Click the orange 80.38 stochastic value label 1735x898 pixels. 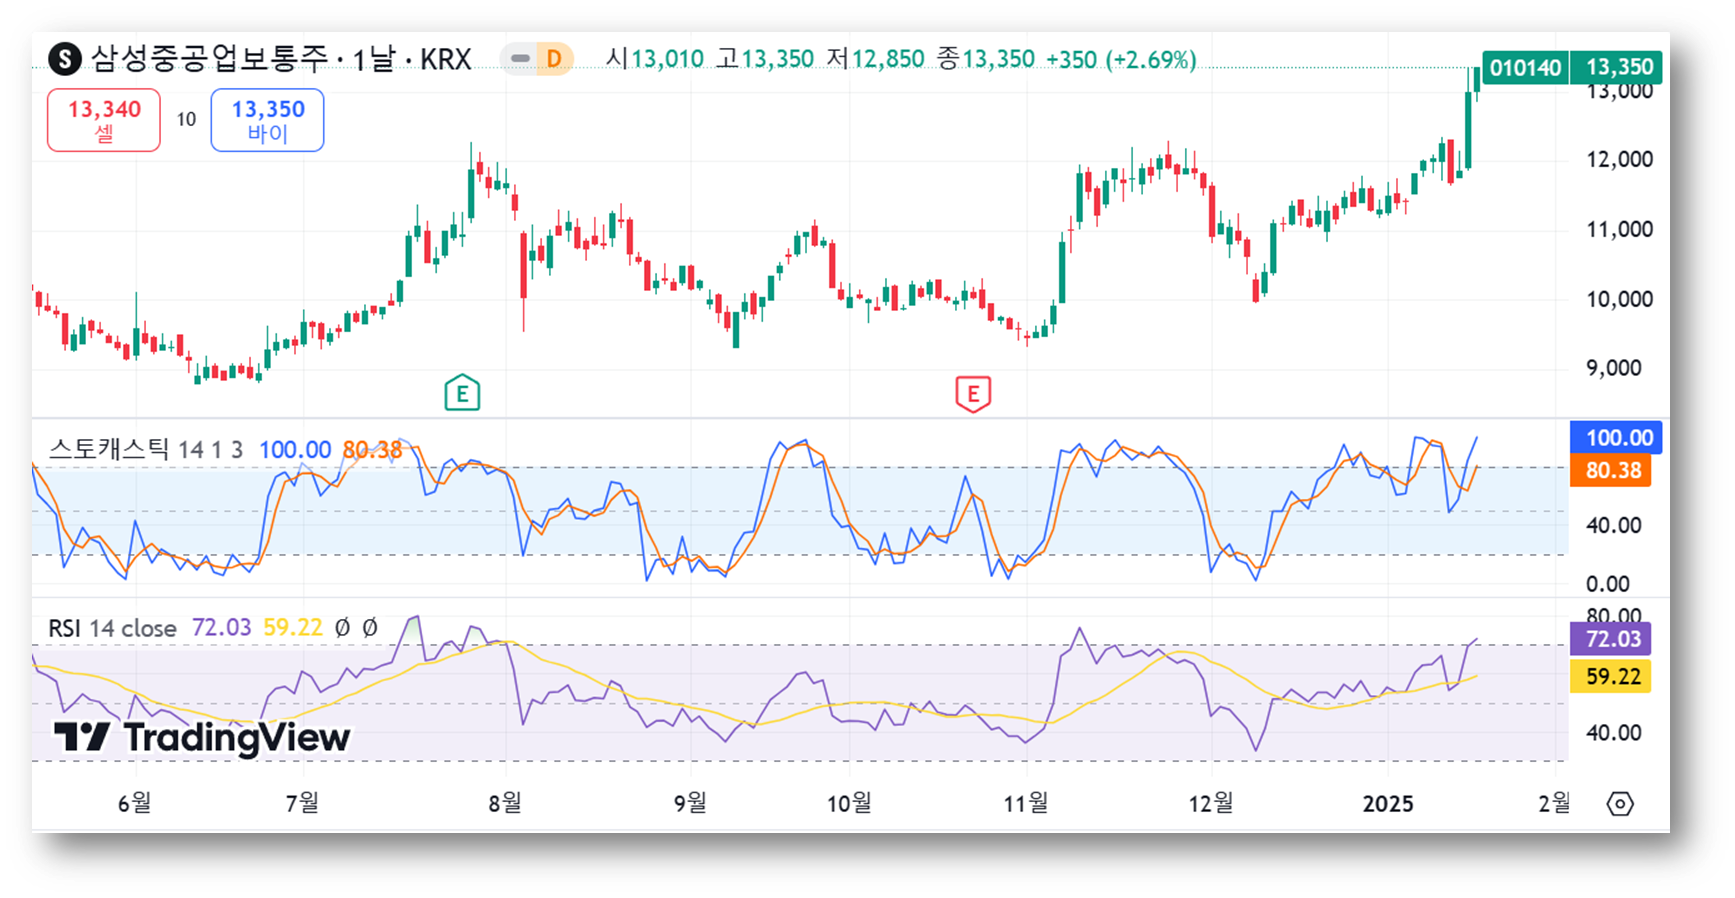click(1613, 470)
